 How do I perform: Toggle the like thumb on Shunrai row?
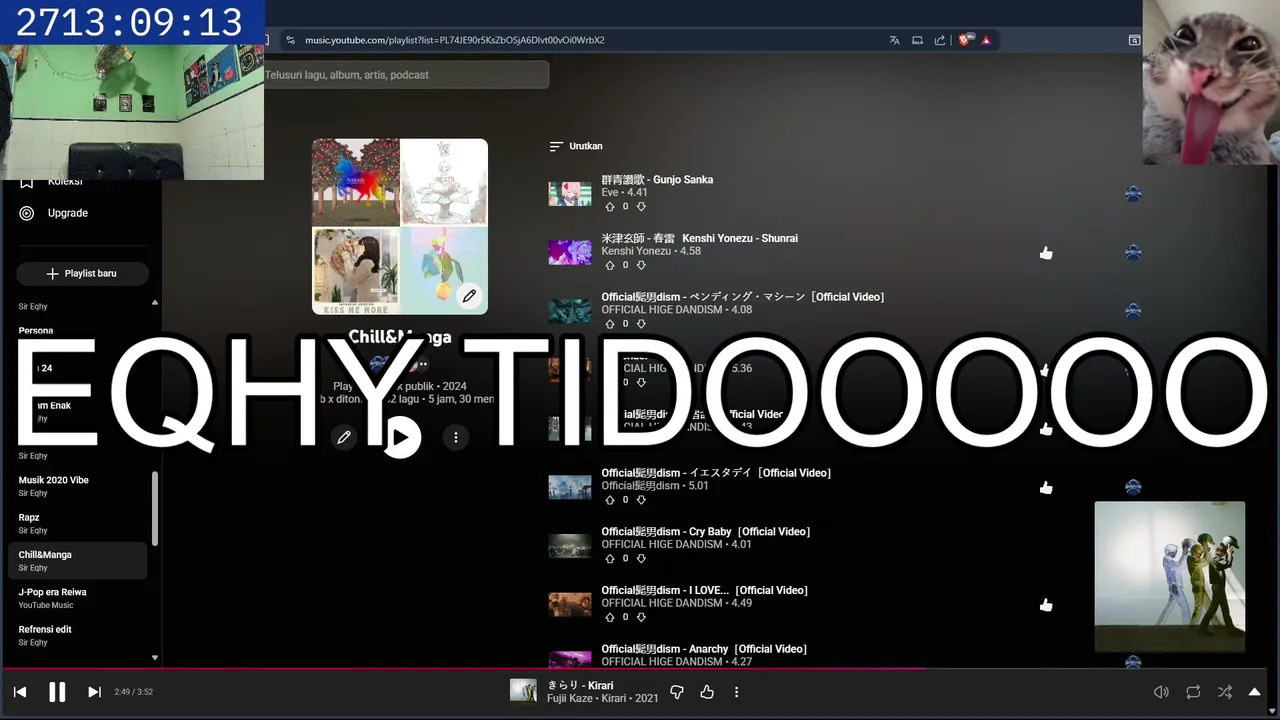tap(1046, 253)
